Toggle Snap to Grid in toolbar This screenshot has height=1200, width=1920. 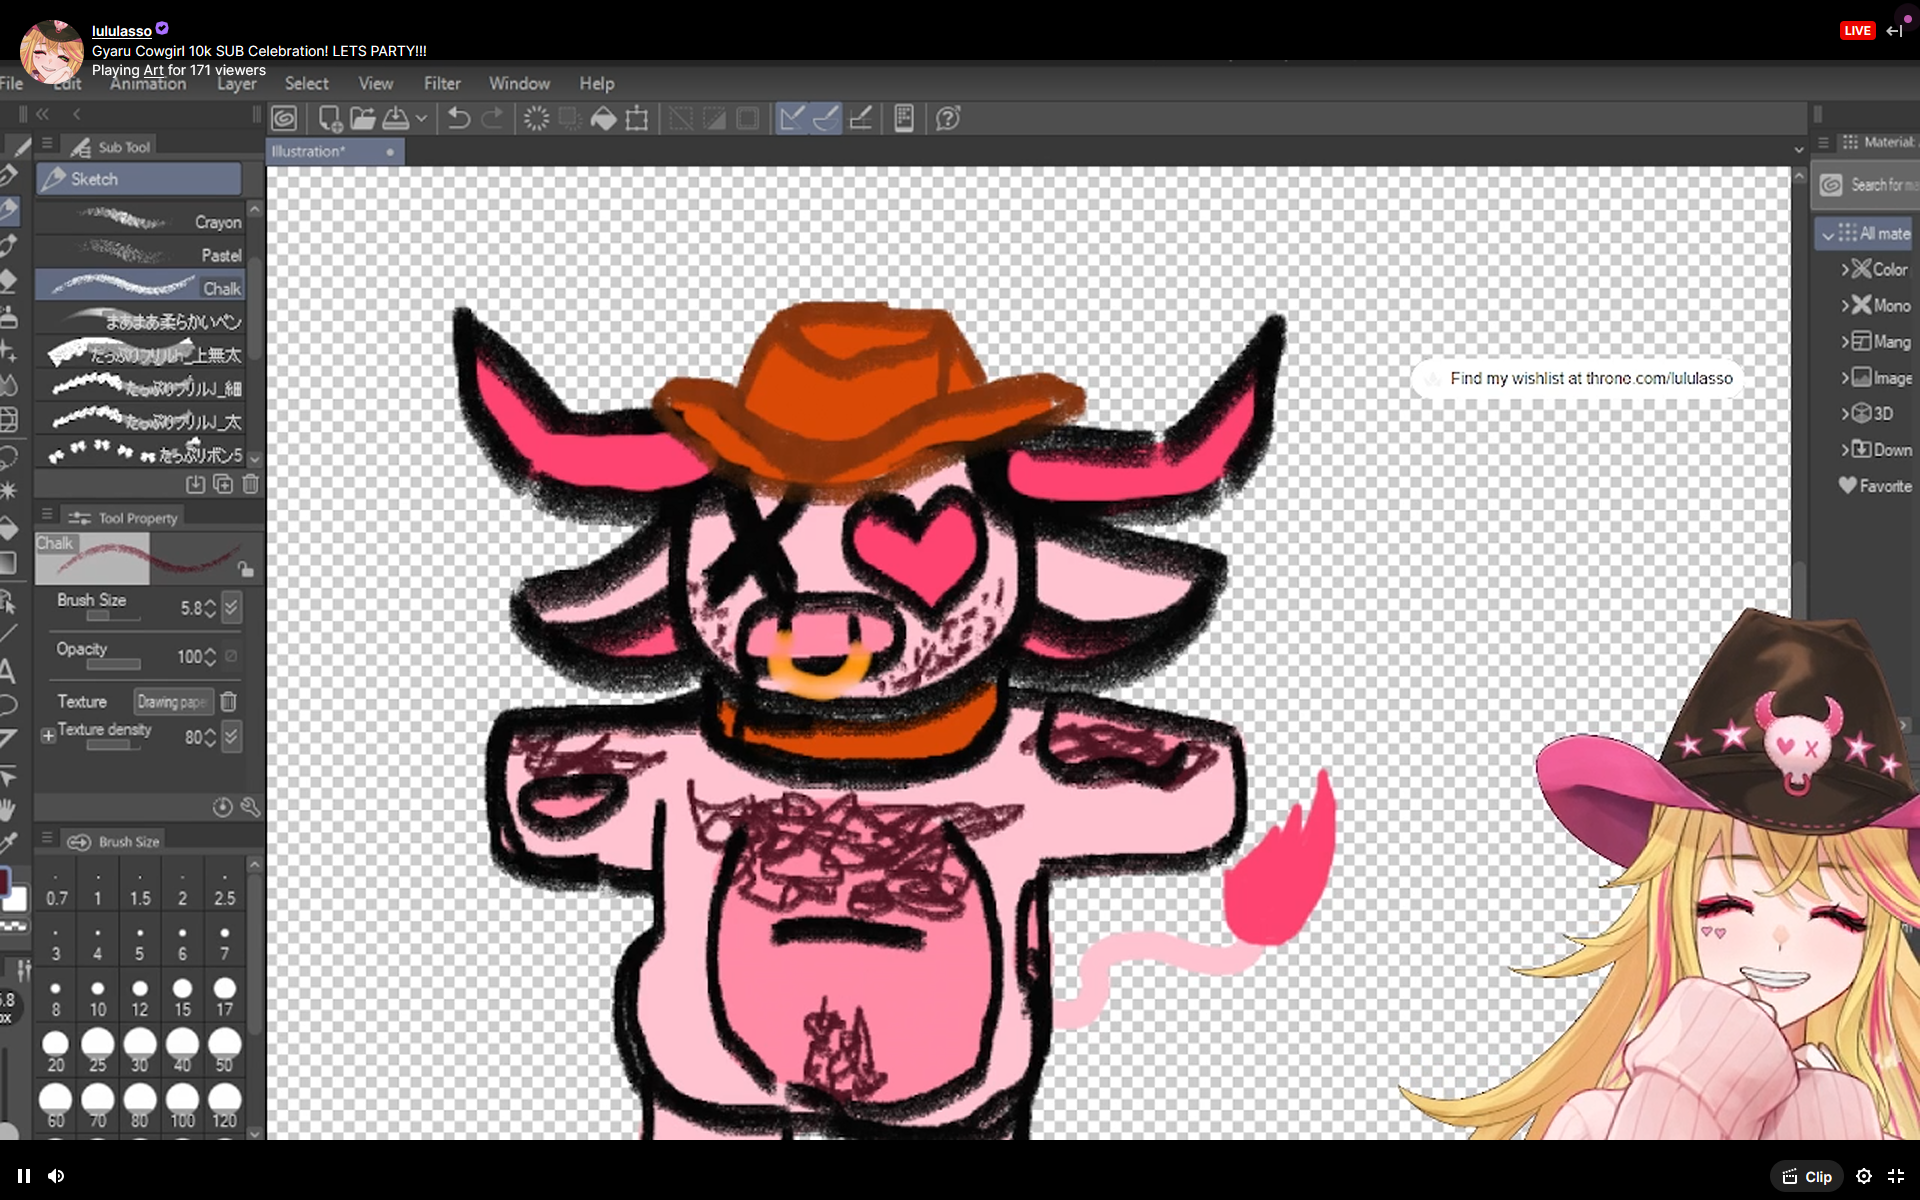click(x=860, y=119)
